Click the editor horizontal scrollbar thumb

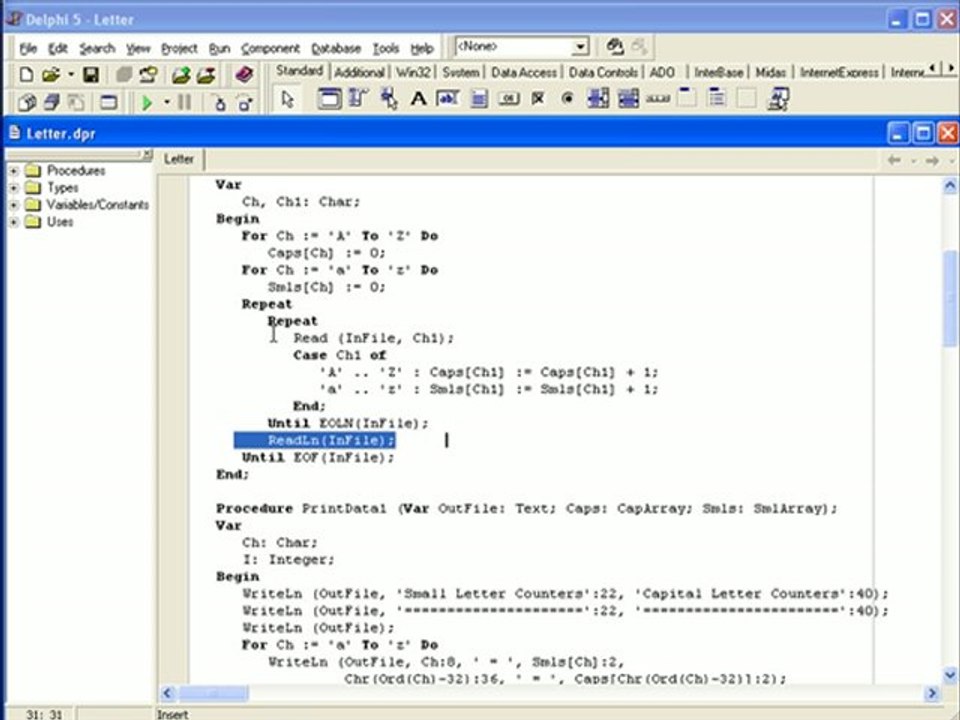pyautogui.click(x=213, y=693)
